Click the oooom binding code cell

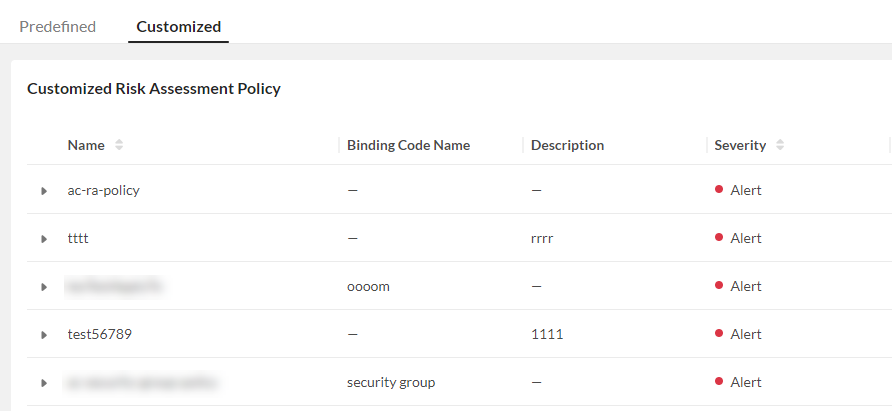pyautogui.click(x=367, y=286)
